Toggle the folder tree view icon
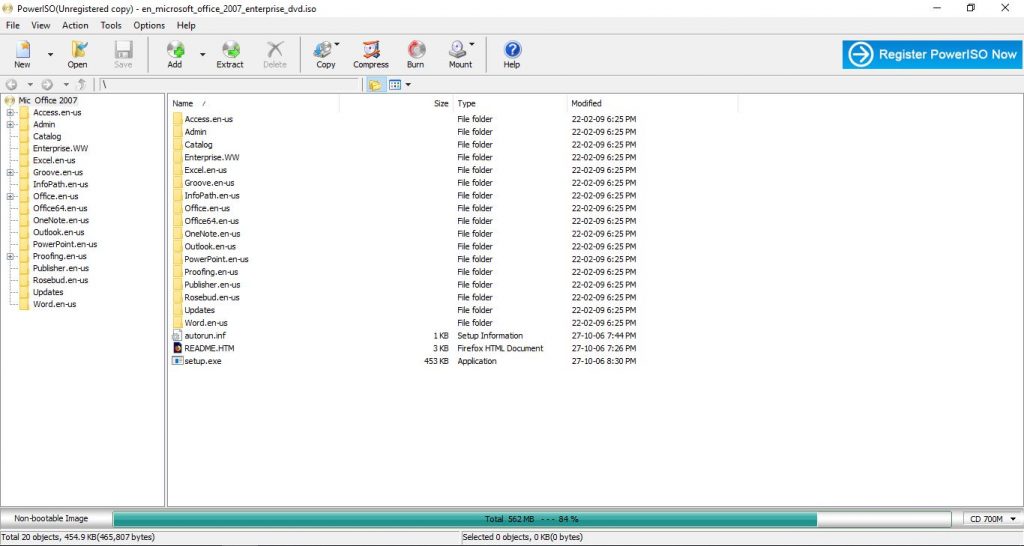This screenshot has width=1024, height=546. coord(375,85)
